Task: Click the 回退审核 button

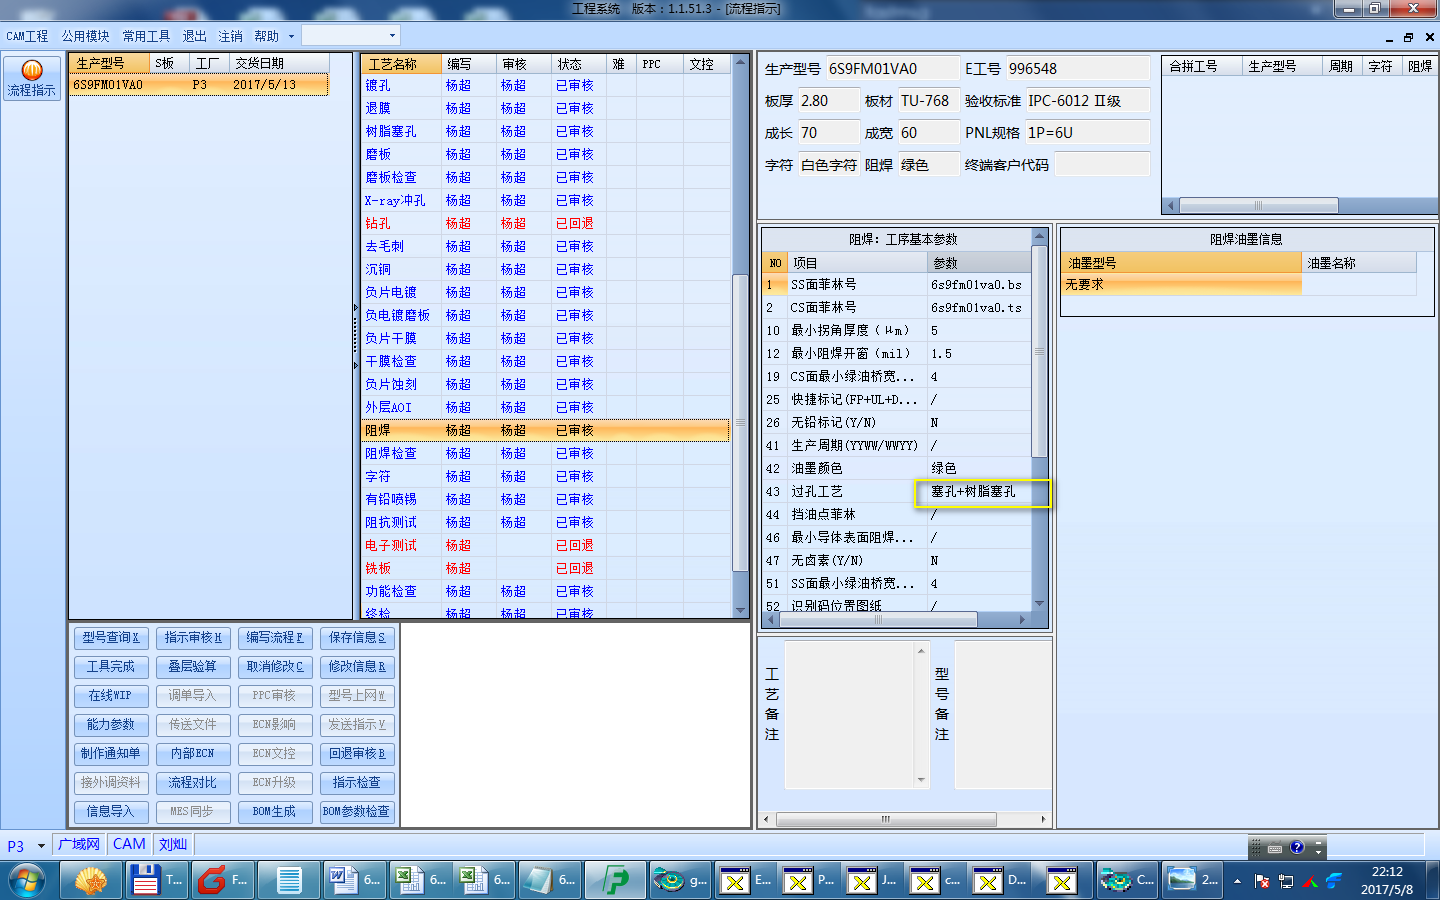Action: (357, 754)
